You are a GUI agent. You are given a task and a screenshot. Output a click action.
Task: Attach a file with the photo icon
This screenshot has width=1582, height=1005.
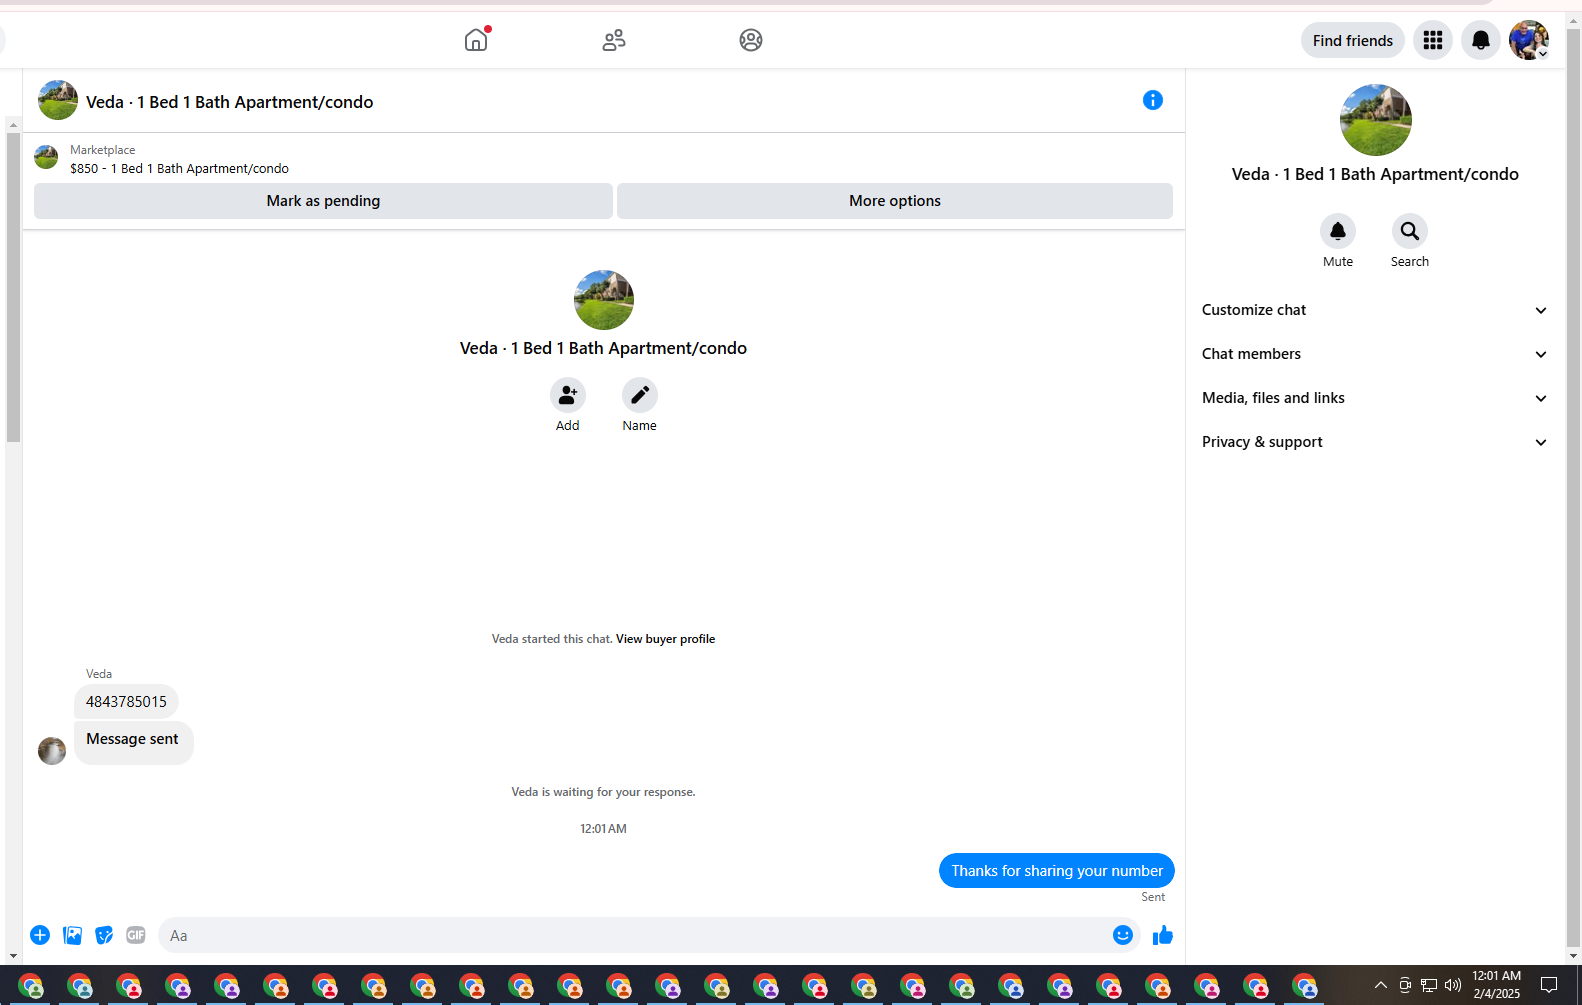(72, 935)
